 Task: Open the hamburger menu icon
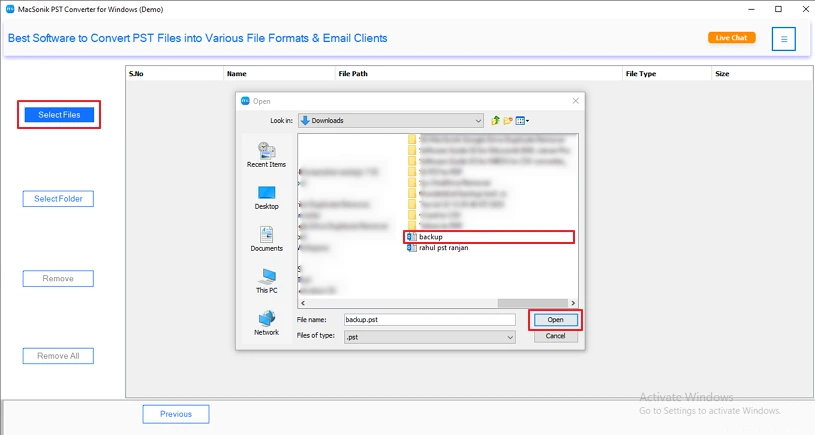click(x=784, y=39)
